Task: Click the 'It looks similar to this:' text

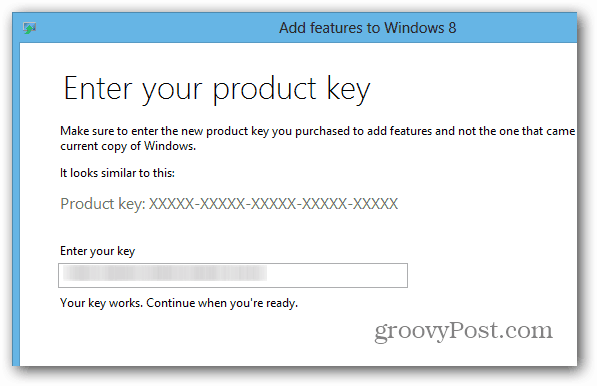Action: click(117, 173)
